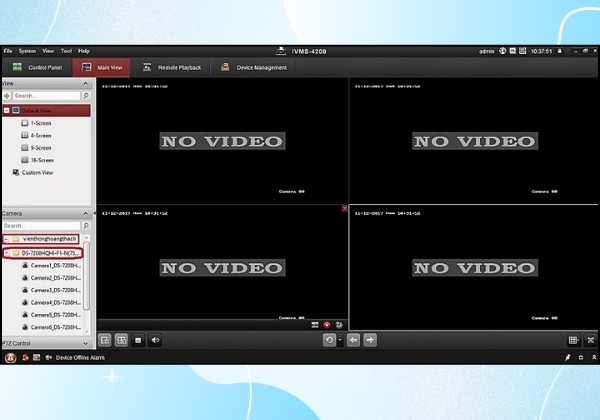This screenshot has height=420, width=600.
Task: Open Custom View in the tree
Action: pos(33,173)
